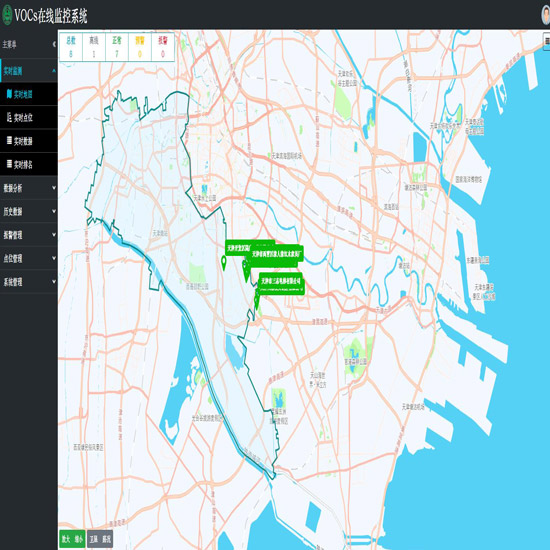This screenshot has height=550, width=550.
Task: Select the 实时点位 list icon
Action: (x=9, y=118)
